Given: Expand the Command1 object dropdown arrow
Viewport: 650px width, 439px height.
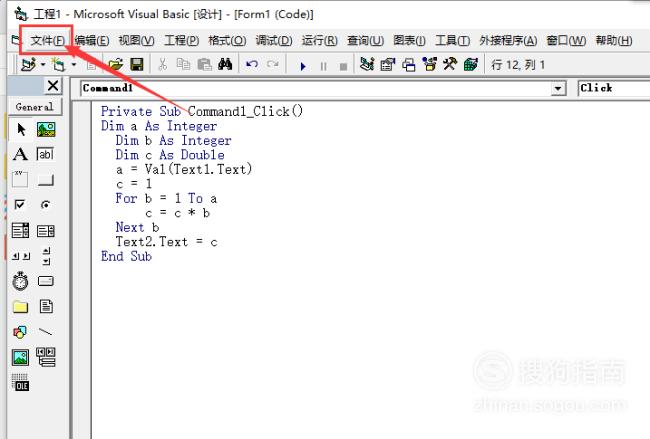Looking at the screenshot, I should tap(558, 88).
